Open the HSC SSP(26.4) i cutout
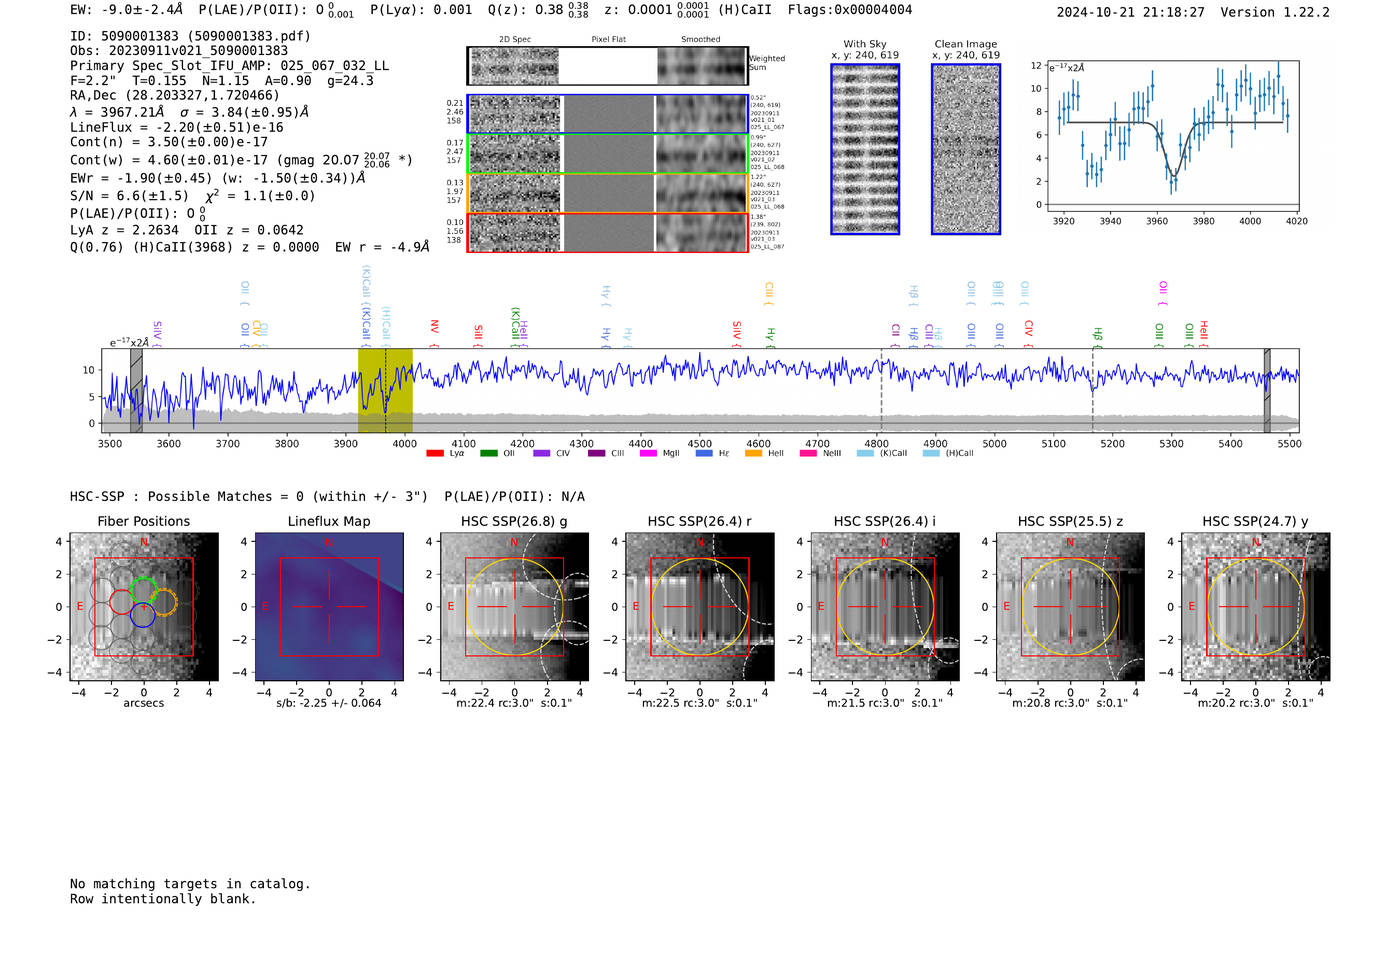Image resolution: width=1400 pixels, height=953 pixels. pyautogui.click(x=885, y=607)
